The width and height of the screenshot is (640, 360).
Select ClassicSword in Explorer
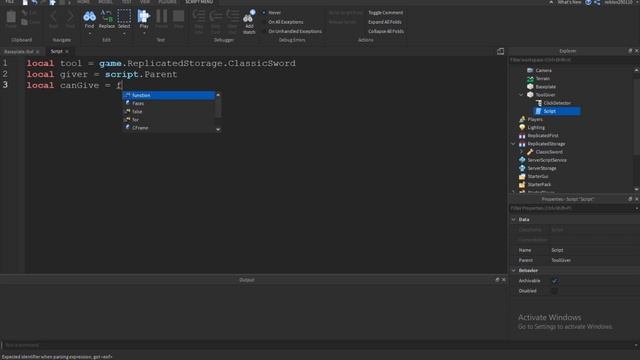(549, 152)
